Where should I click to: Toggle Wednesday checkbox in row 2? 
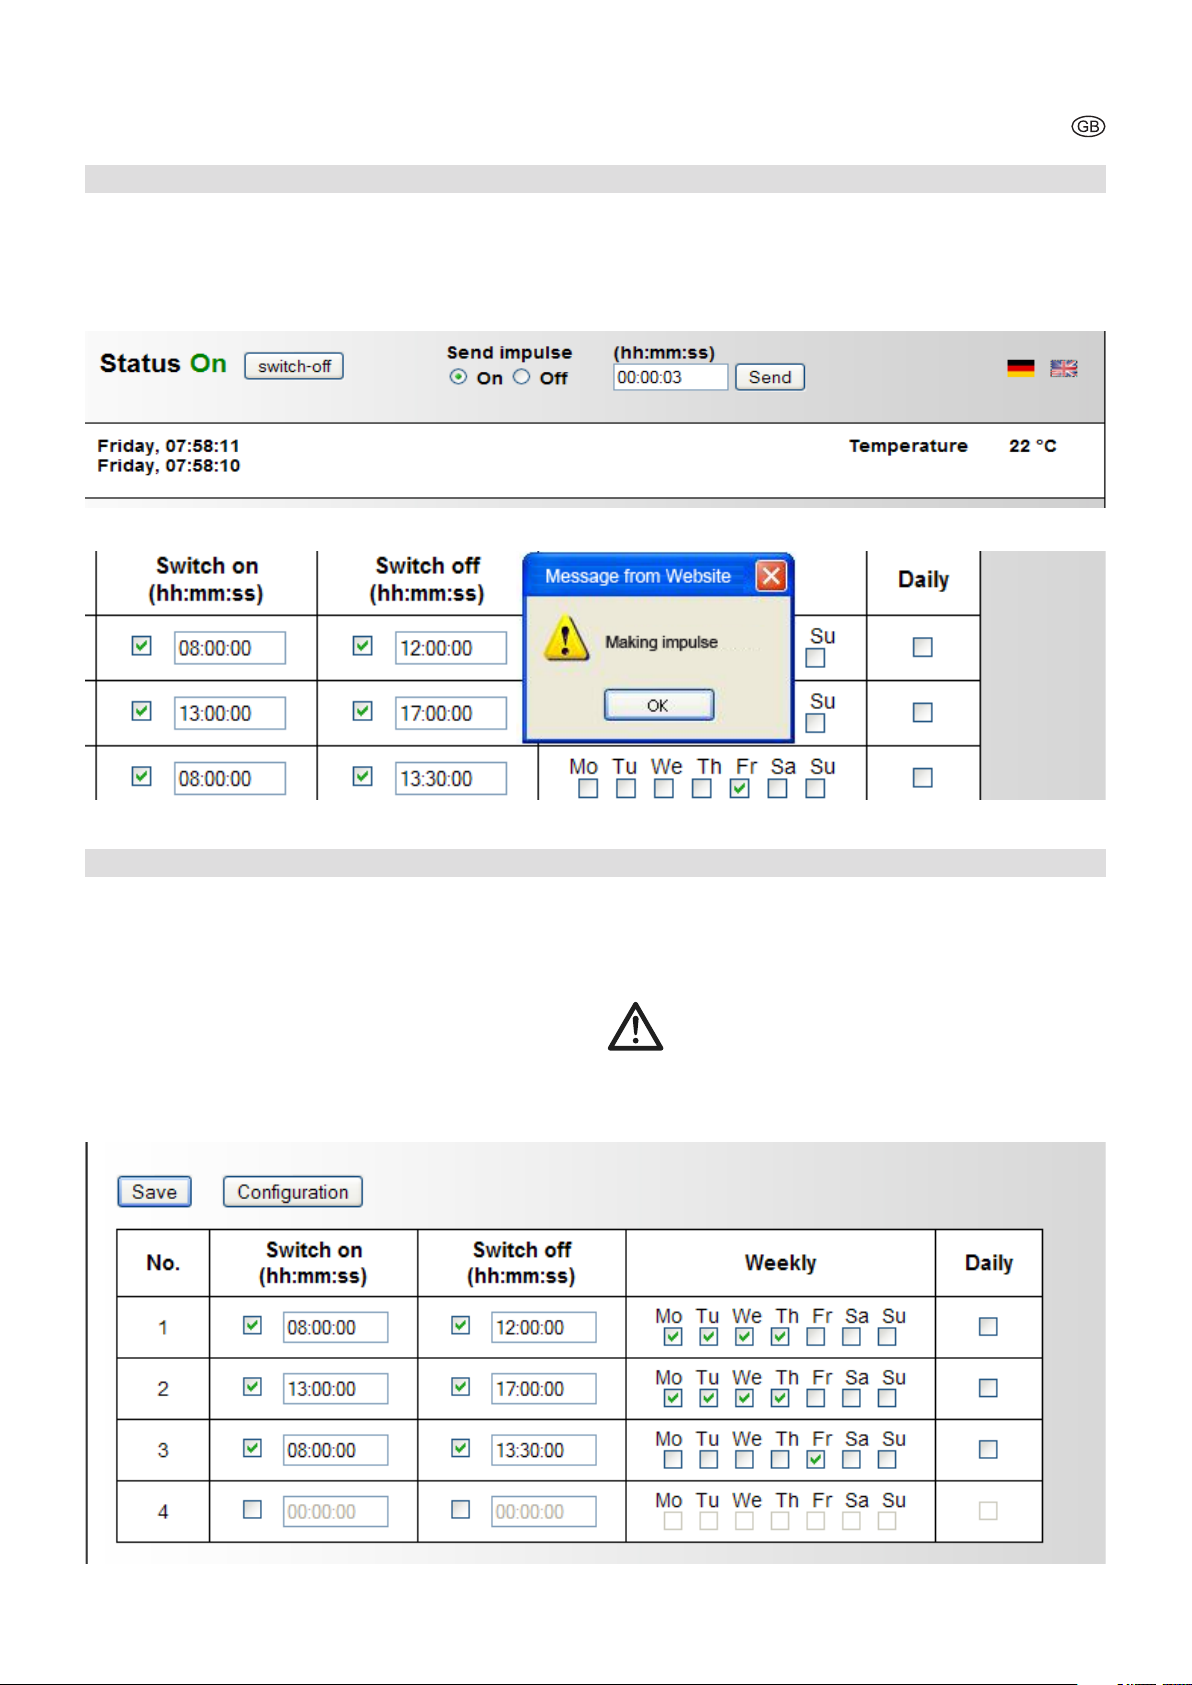(745, 1398)
